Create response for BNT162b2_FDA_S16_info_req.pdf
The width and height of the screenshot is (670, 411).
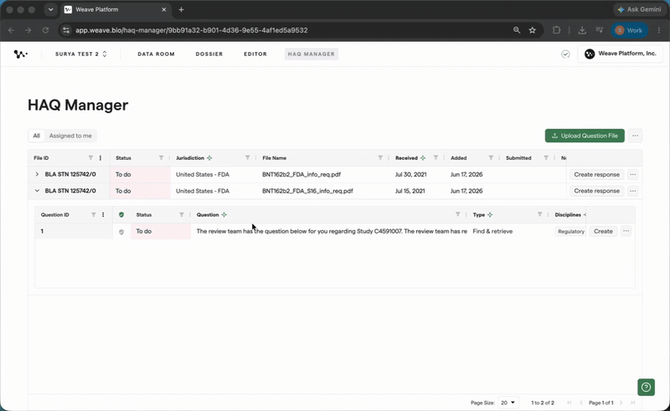(597, 191)
